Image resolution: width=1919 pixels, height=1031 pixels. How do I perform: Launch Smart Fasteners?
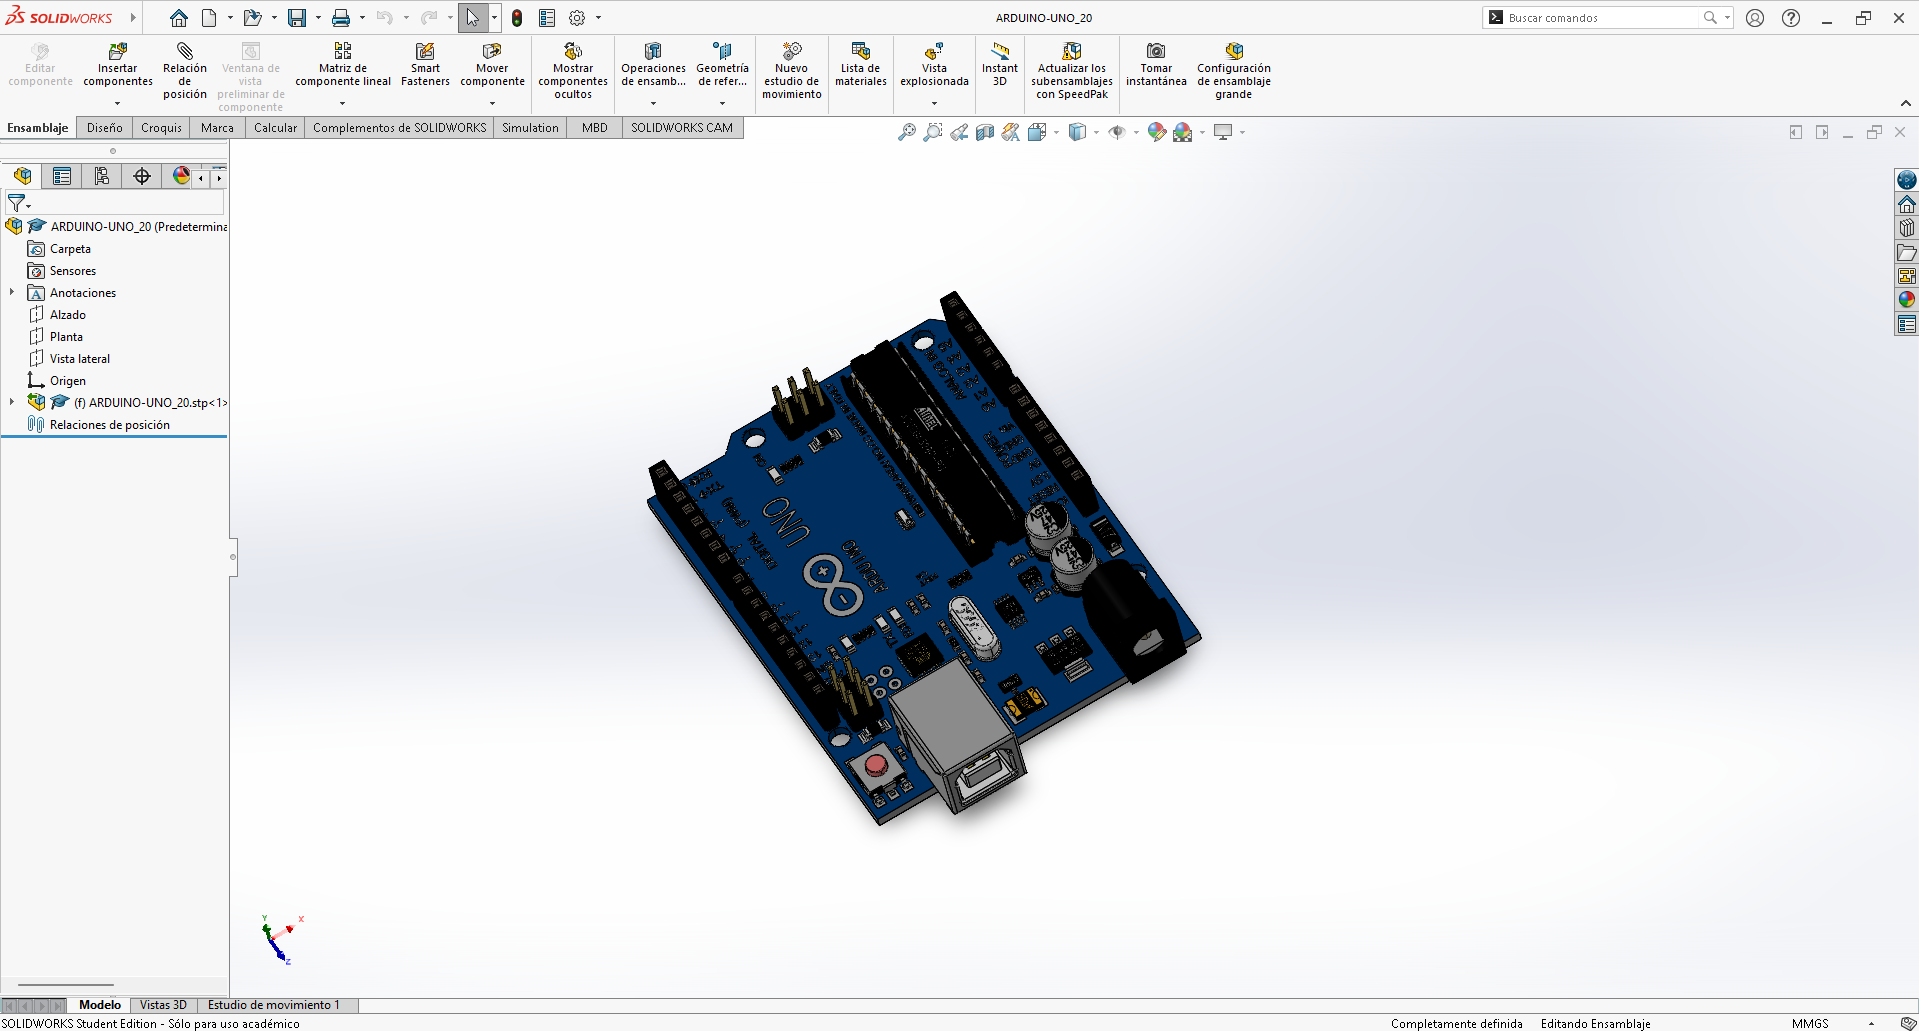pos(425,65)
